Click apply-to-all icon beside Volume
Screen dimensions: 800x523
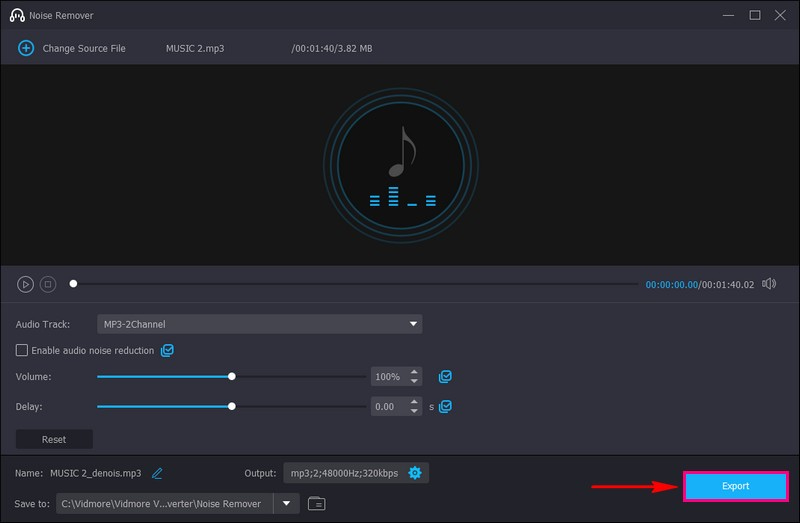click(445, 377)
